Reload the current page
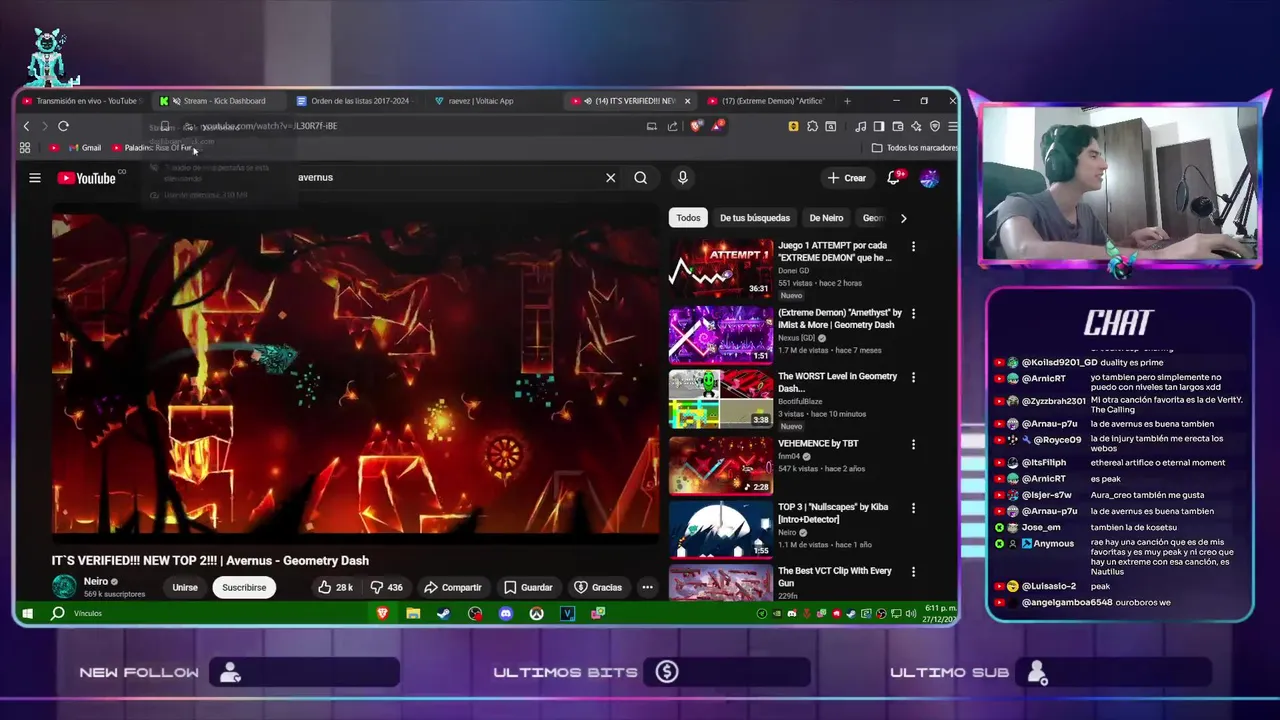1280x720 pixels. coord(63,126)
